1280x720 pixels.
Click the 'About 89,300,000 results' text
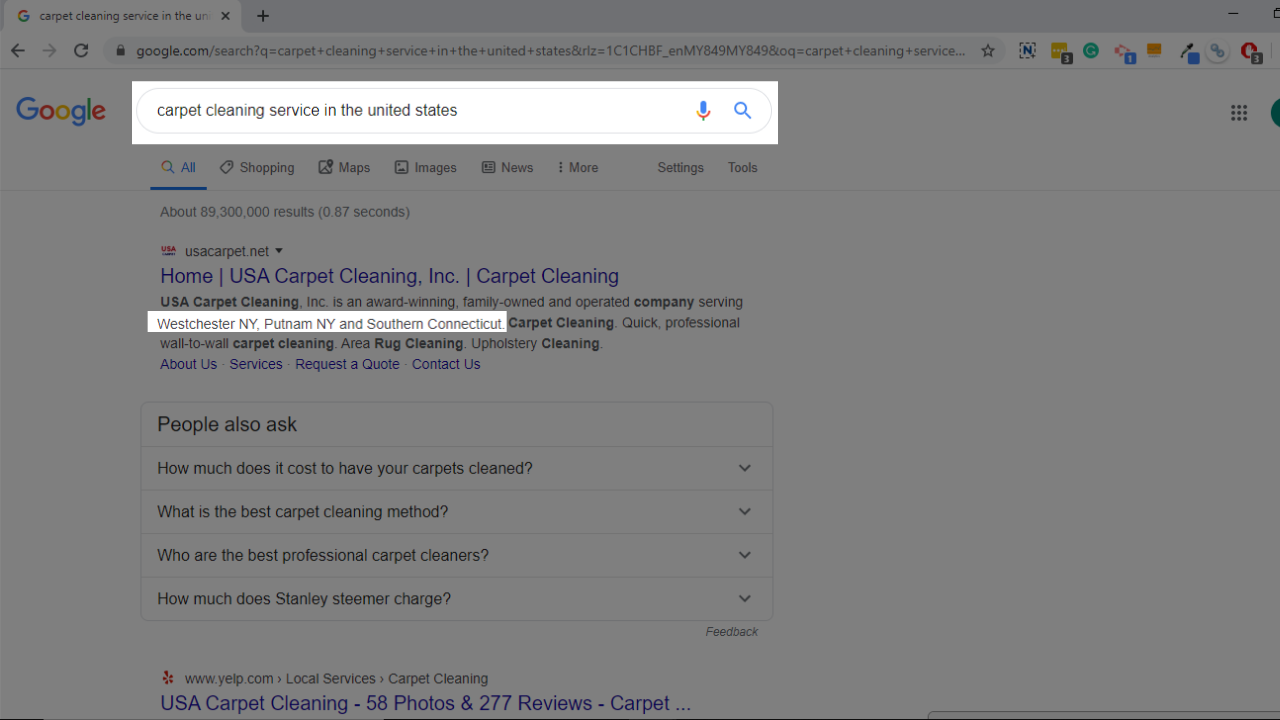click(285, 212)
